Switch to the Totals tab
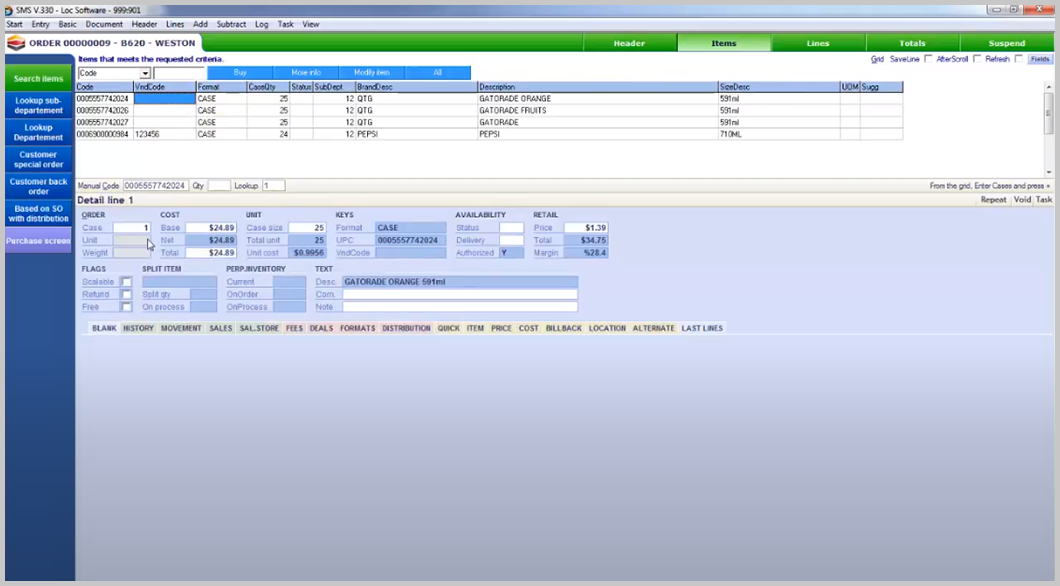This screenshot has width=1060, height=586. click(x=913, y=43)
